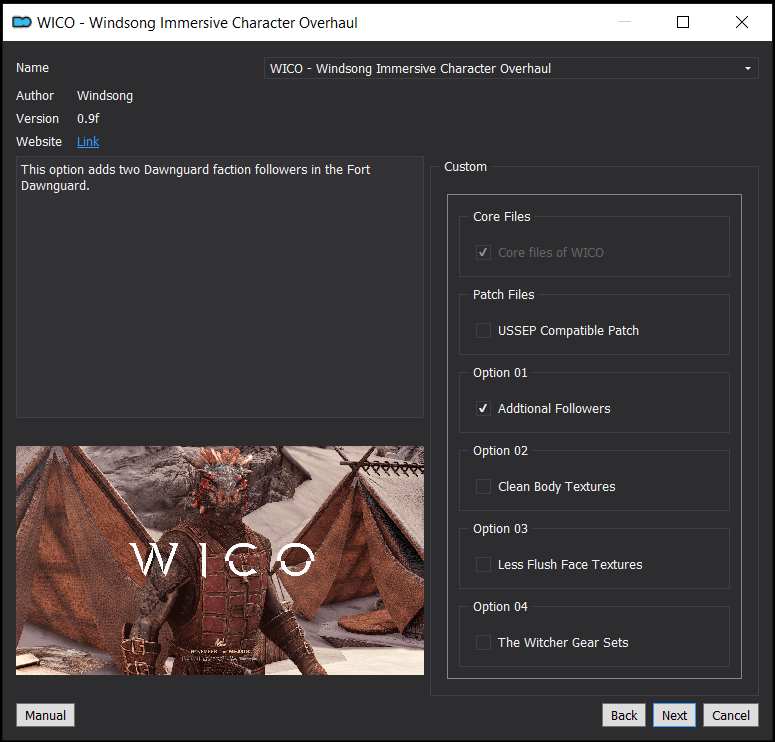Click the '0.9f' version value

tap(88, 119)
